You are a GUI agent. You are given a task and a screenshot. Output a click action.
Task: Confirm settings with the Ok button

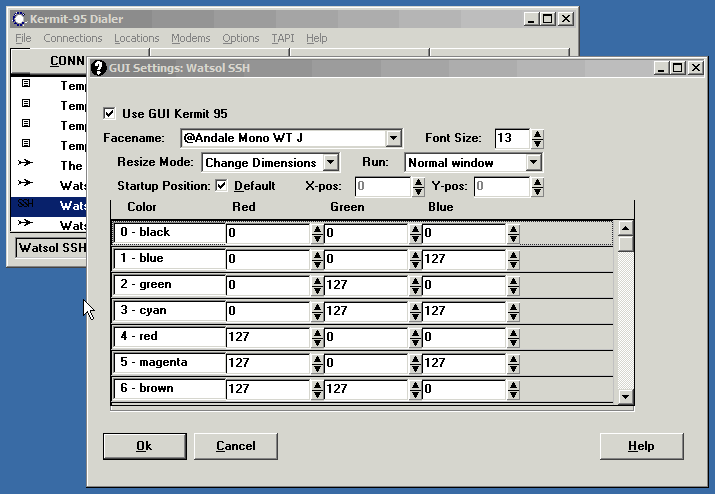click(145, 446)
